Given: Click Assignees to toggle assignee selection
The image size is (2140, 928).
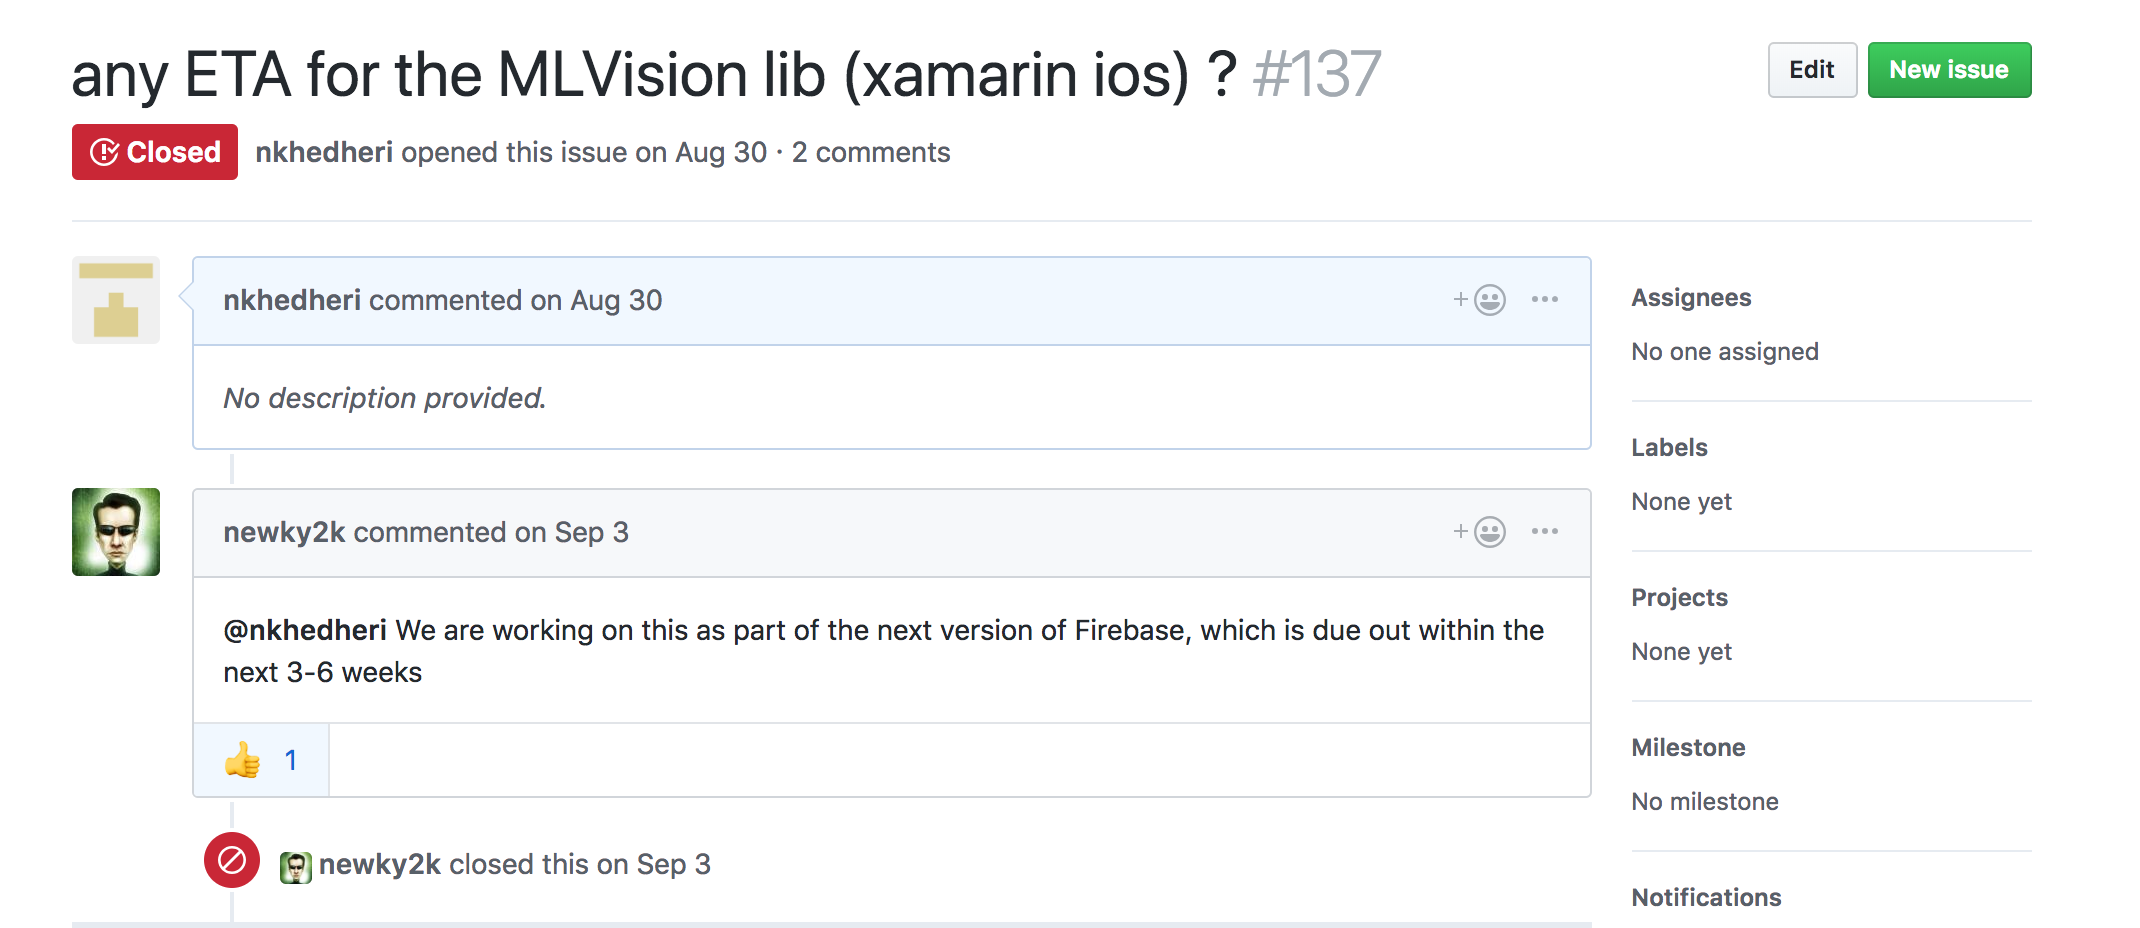Looking at the screenshot, I should pos(1691,297).
